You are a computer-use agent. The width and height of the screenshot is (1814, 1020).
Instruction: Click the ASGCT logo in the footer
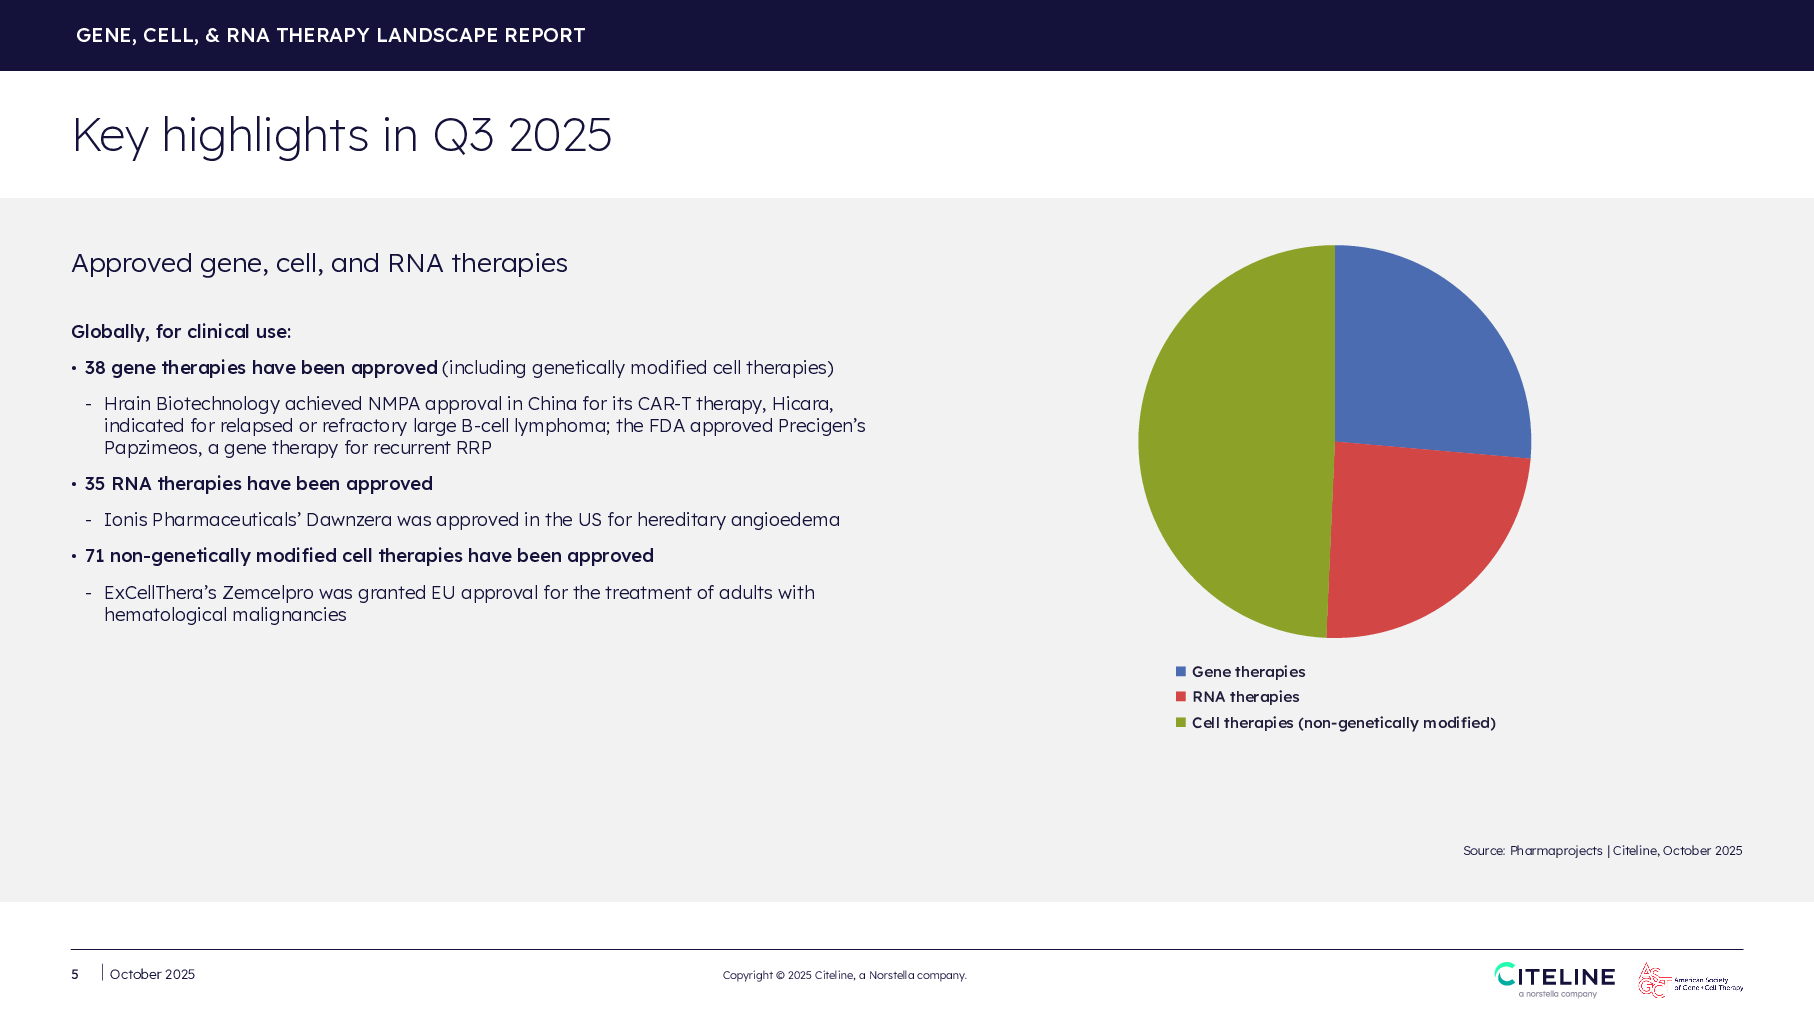click(x=1688, y=980)
